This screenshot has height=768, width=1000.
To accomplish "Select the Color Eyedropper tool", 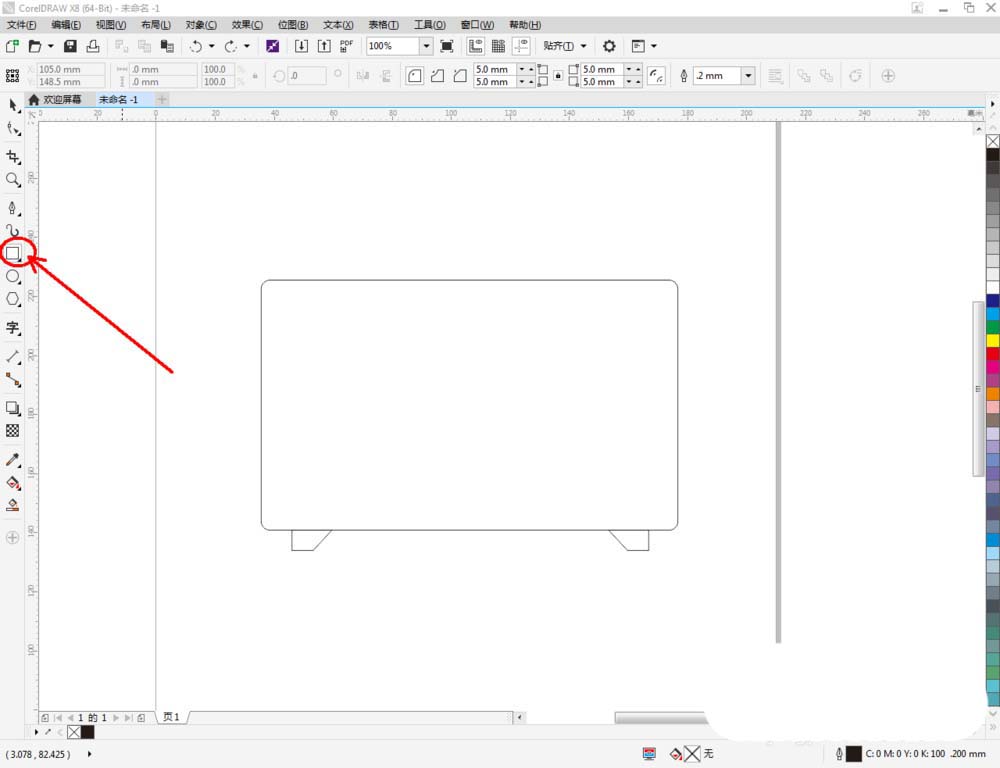I will (x=13, y=460).
